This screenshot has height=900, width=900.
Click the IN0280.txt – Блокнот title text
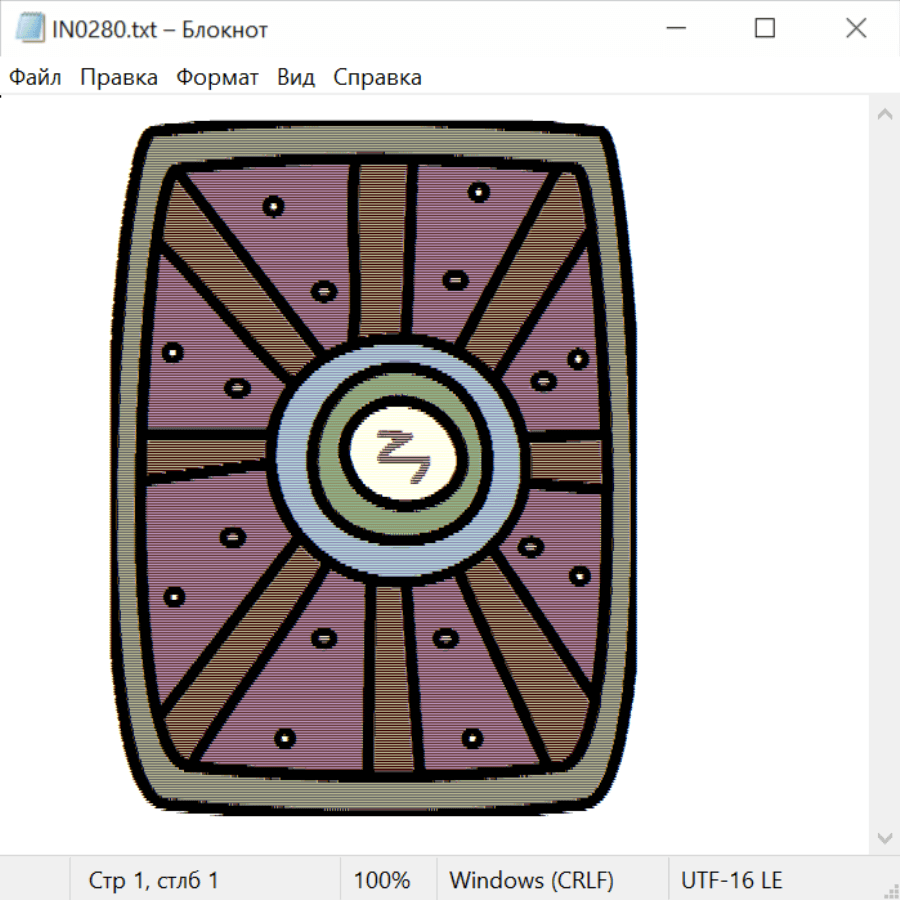tap(160, 30)
